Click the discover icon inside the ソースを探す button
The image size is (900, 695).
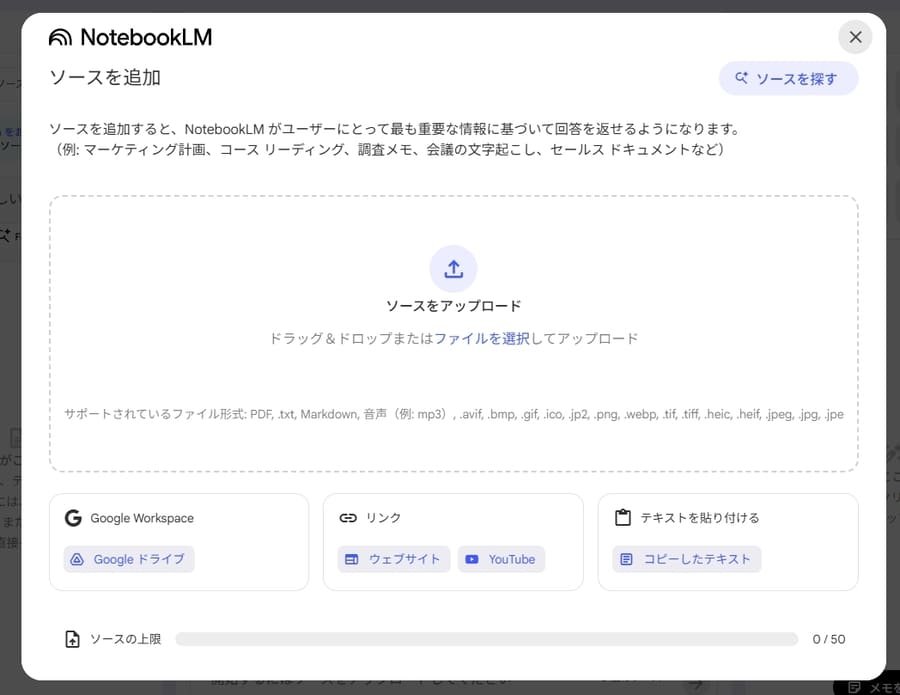pyautogui.click(x=743, y=78)
